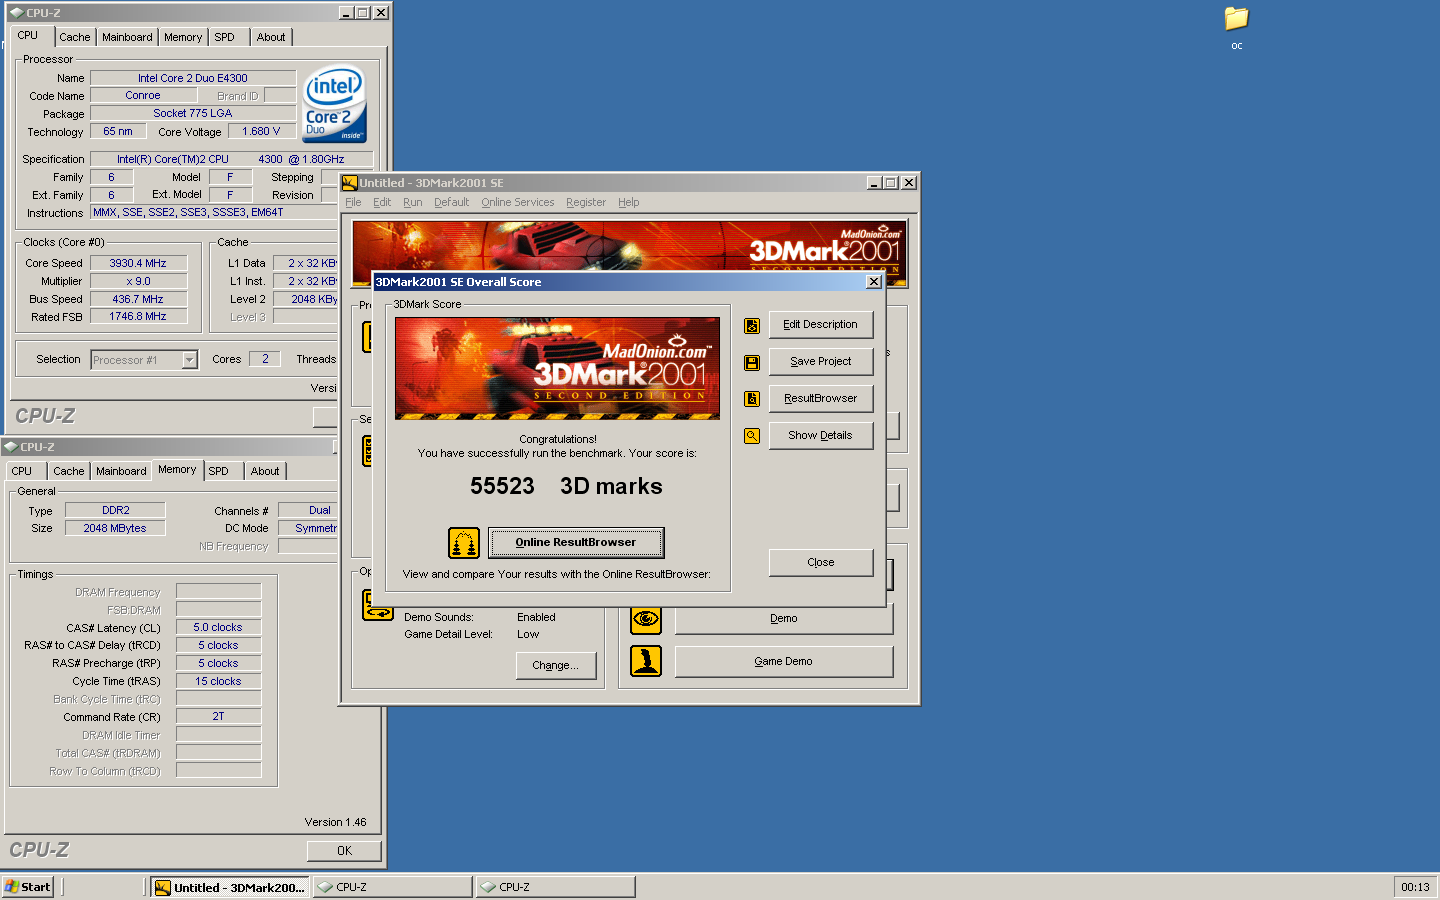
Task: Open the Default menu in 3DMark2001
Action: (x=451, y=202)
